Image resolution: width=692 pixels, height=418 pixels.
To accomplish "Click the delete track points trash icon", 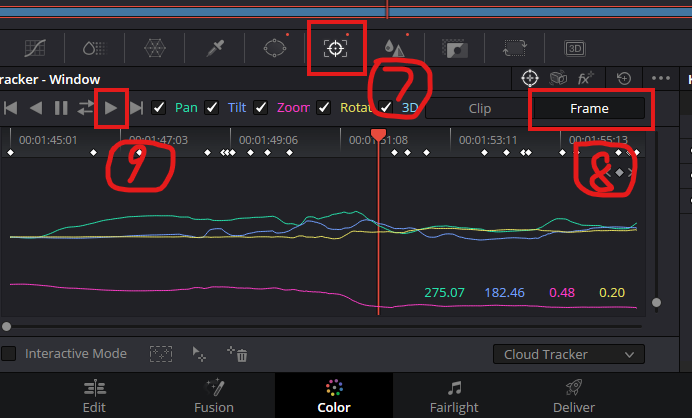I will coord(237,354).
